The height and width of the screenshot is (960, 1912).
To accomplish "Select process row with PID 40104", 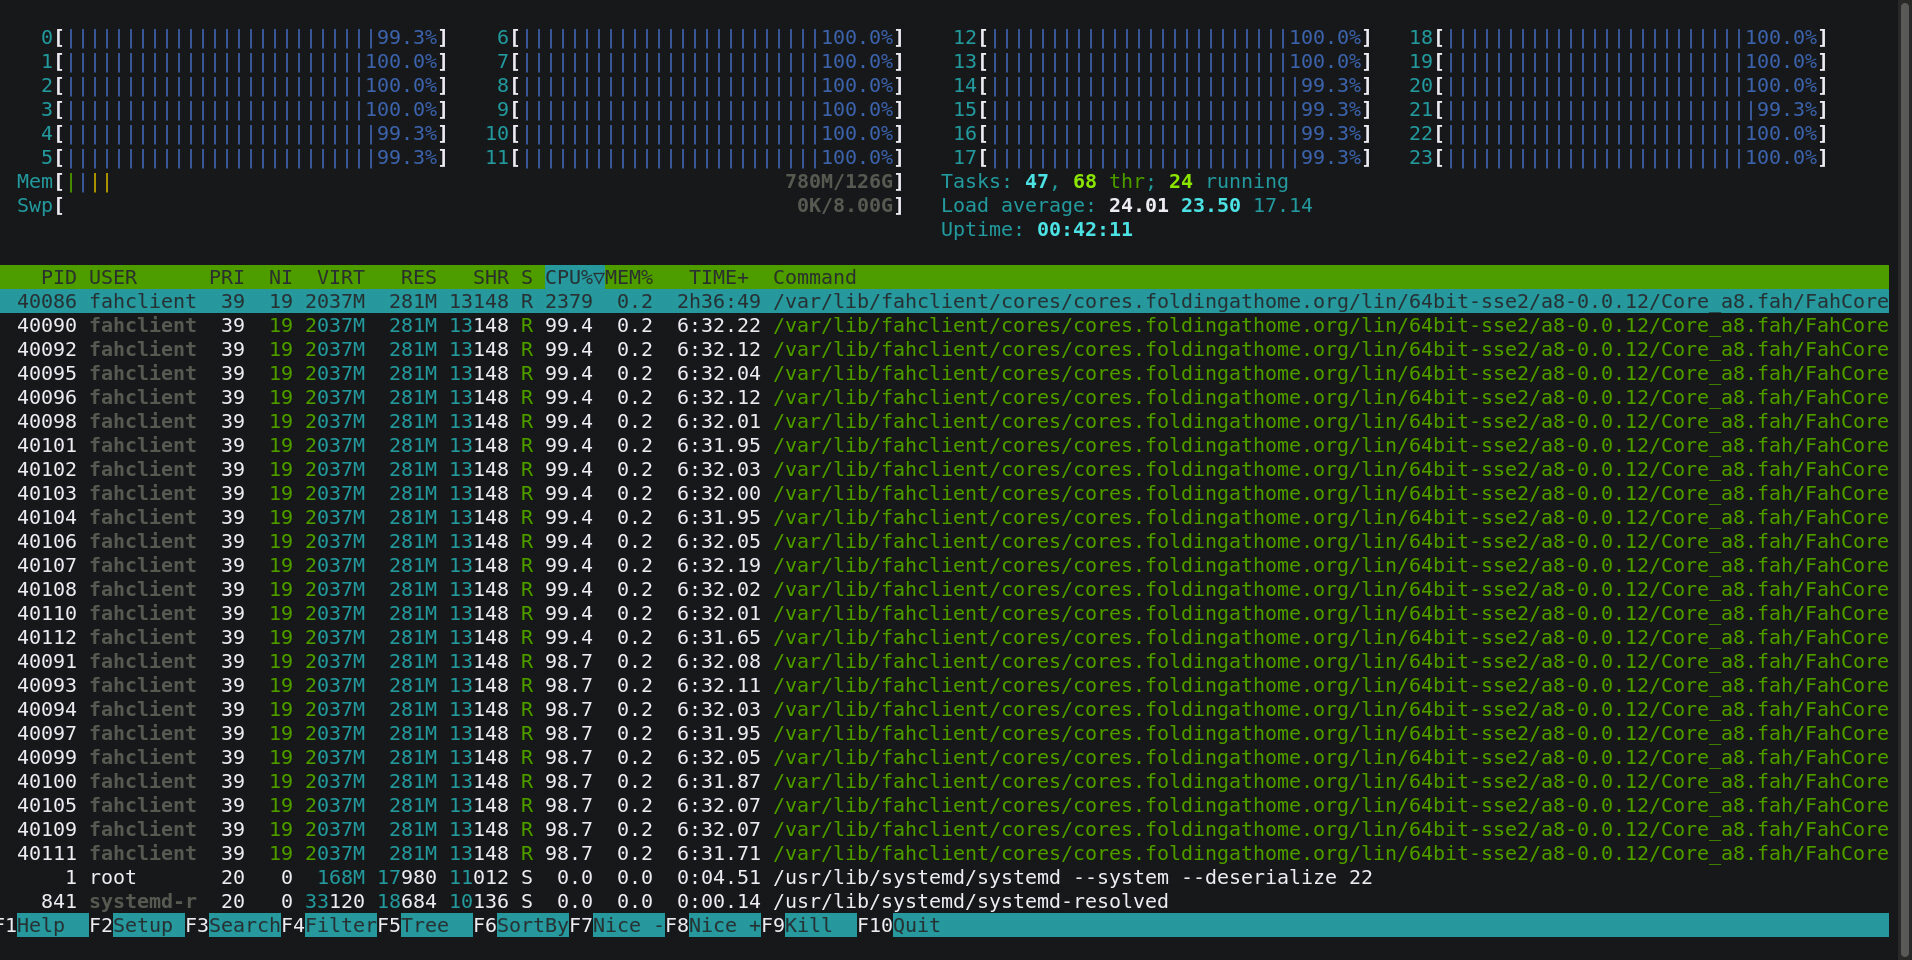I will (x=944, y=517).
